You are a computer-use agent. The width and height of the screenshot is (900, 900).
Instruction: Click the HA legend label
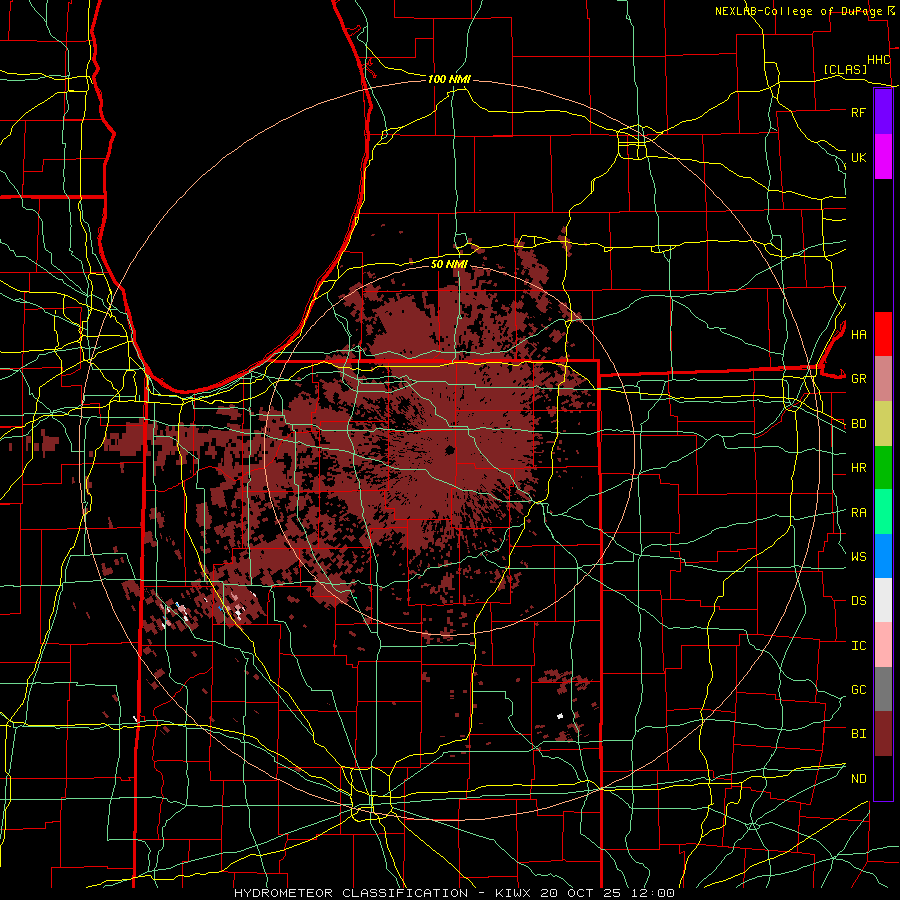click(x=858, y=335)
